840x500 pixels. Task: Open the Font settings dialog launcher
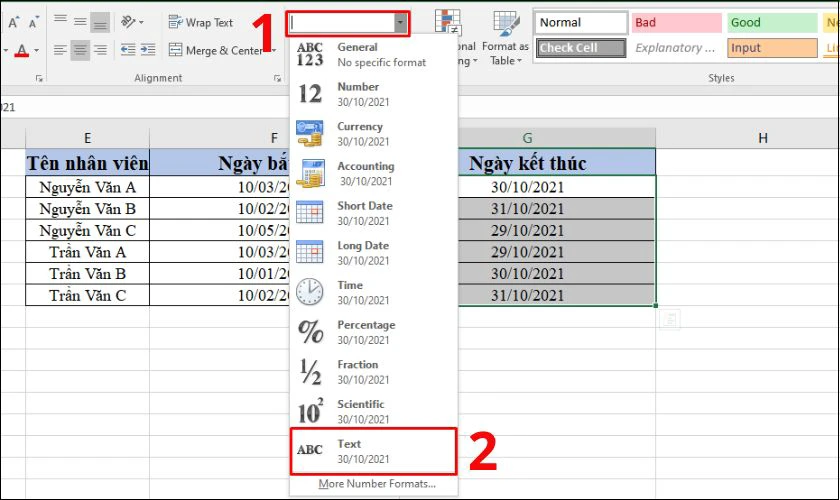point(39,78)
